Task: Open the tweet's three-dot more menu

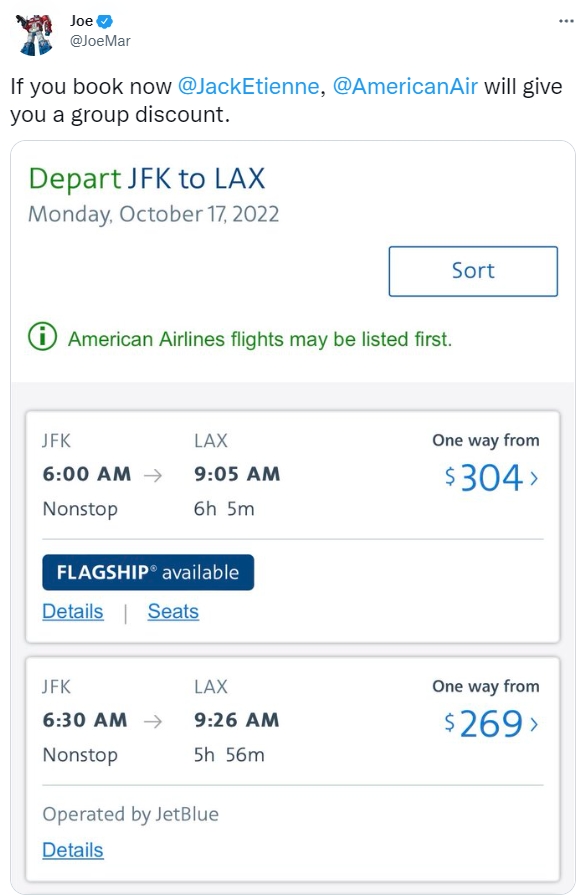Action: click(566, 21)
